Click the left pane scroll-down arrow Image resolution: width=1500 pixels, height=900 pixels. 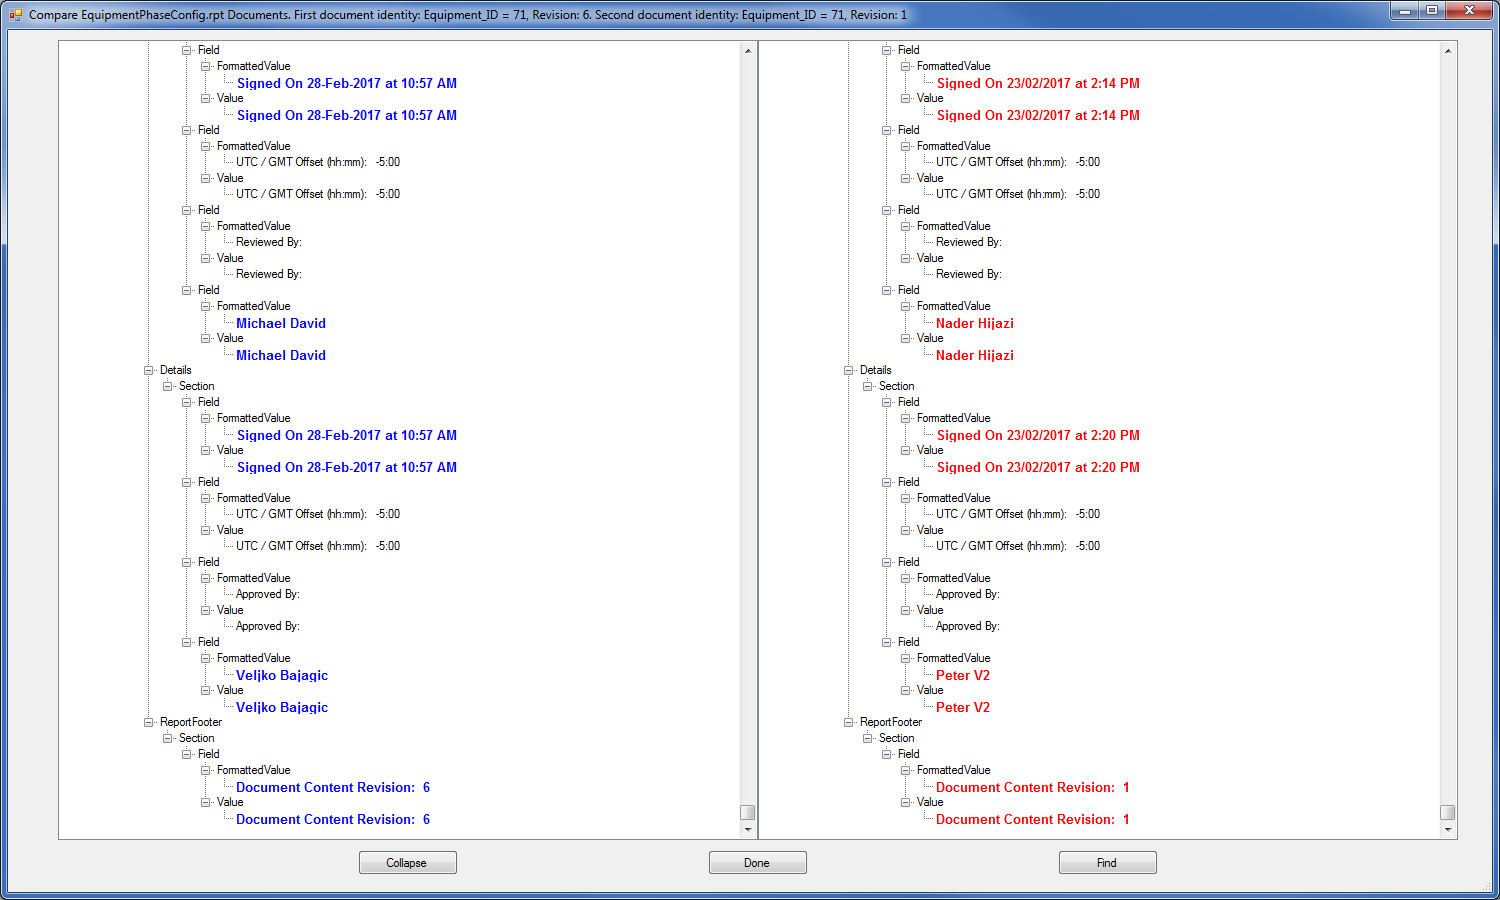(747, 830)
